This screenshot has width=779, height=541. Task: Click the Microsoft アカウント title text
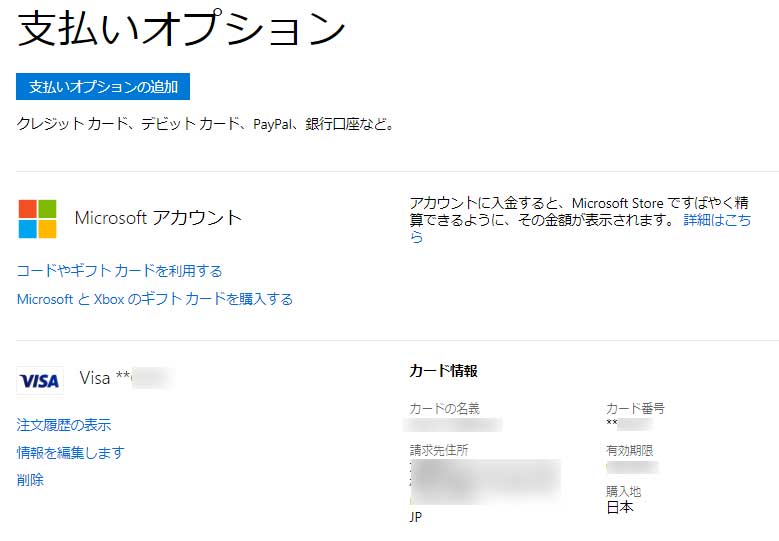click(158, 218)
